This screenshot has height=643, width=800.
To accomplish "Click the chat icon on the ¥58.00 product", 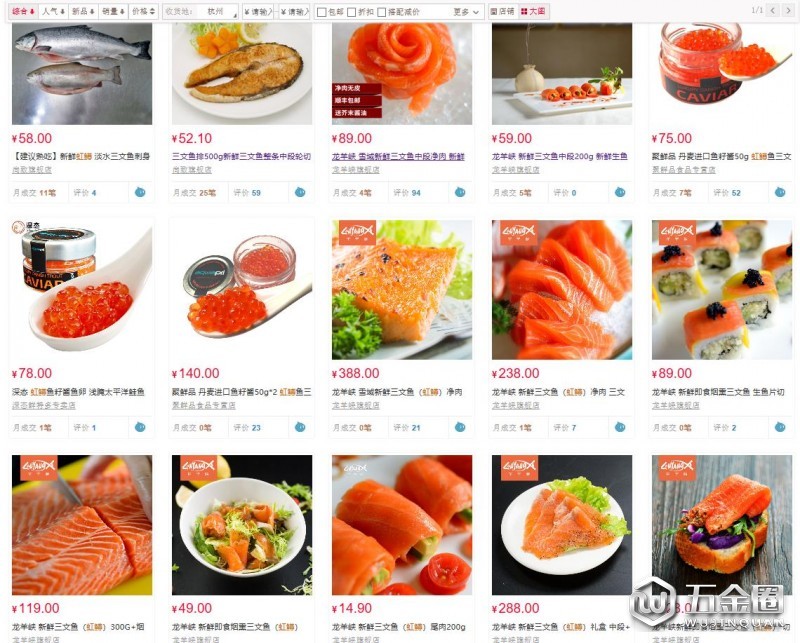I will 140,192.
